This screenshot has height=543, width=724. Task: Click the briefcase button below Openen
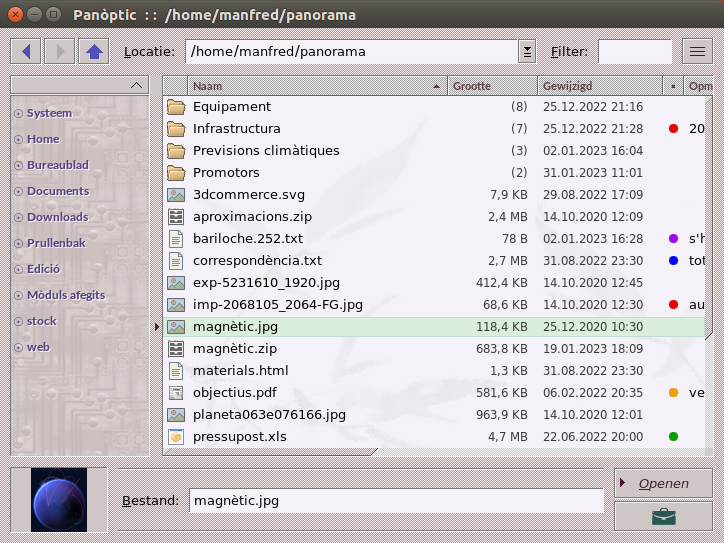click(664, 516)
